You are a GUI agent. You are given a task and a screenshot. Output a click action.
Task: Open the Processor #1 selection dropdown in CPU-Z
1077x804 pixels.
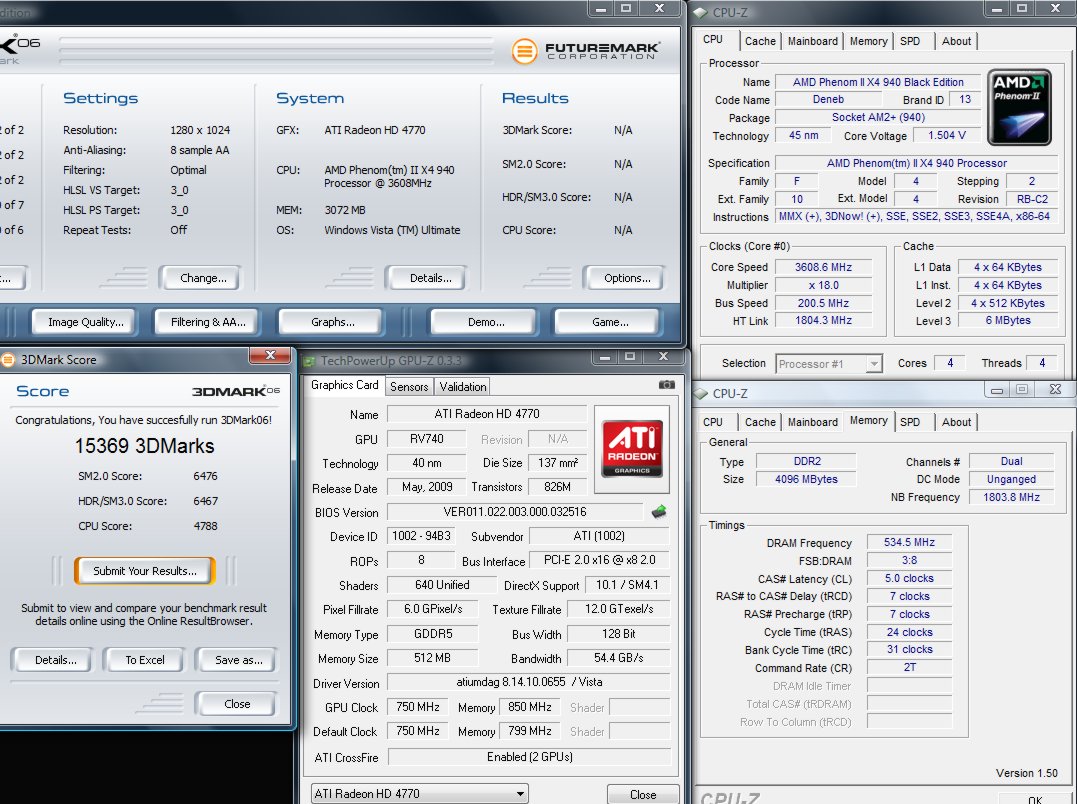pos(829,363)
